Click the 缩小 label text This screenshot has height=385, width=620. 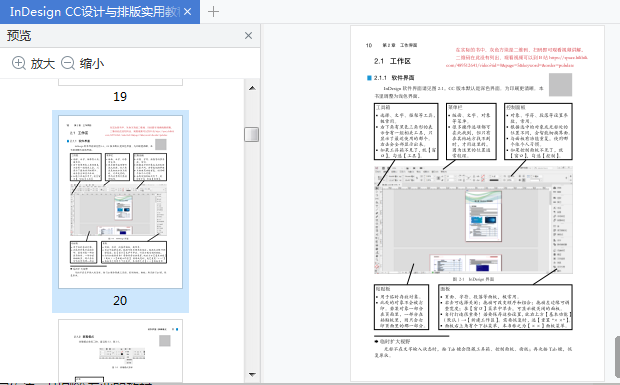(92, 64)
